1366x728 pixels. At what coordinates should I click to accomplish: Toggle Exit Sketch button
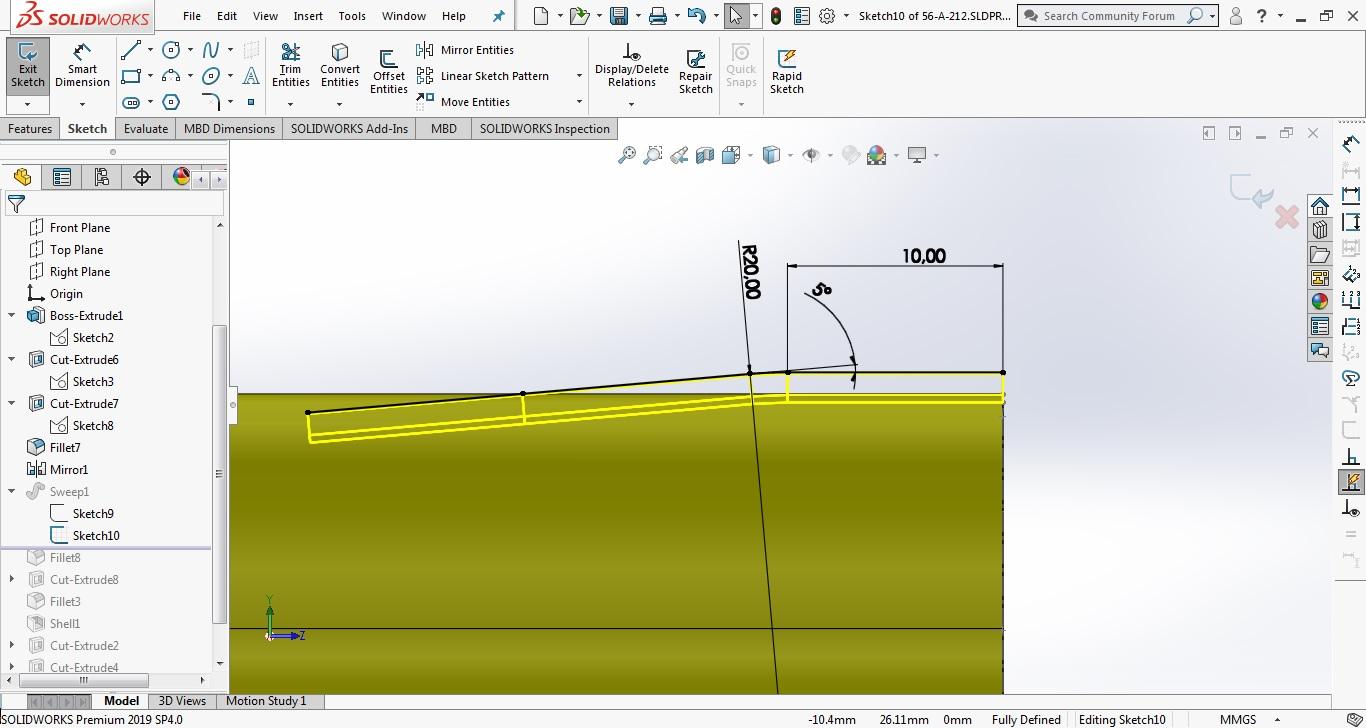coord(28,65)
